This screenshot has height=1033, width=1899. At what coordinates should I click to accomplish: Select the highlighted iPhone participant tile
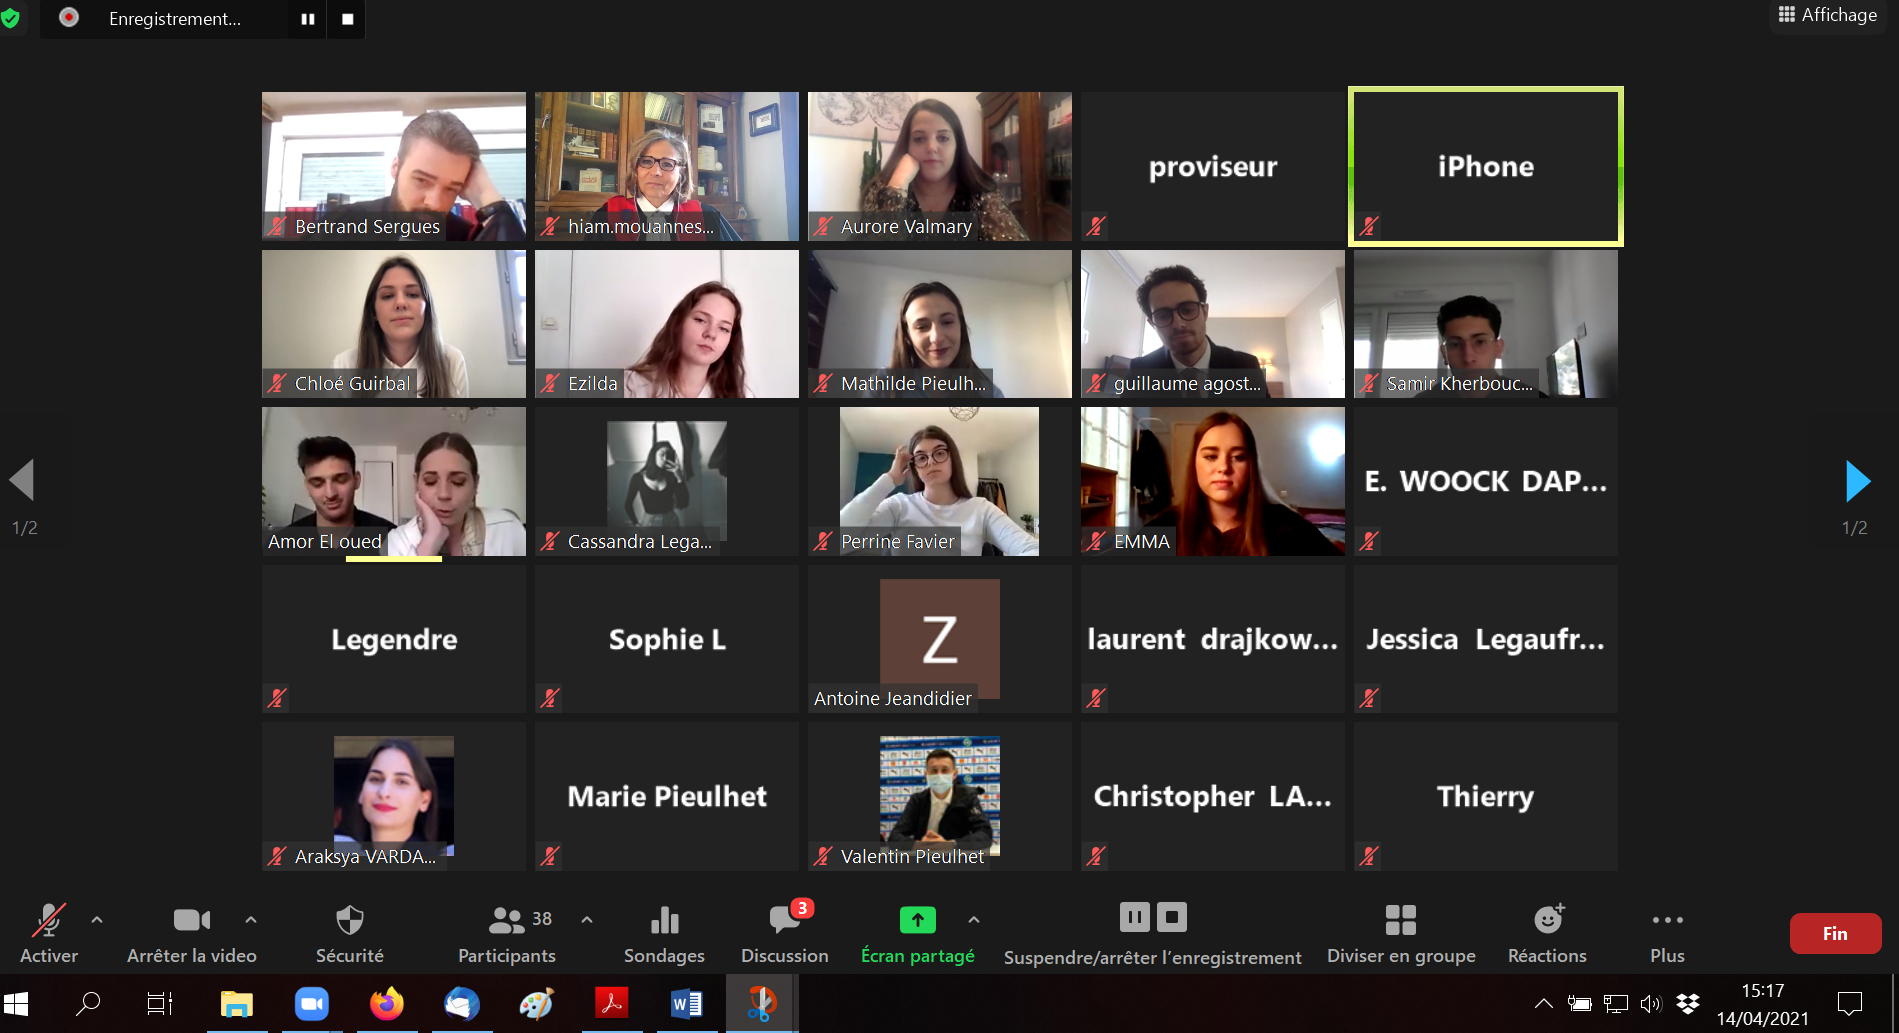[x=1486, y=166]
